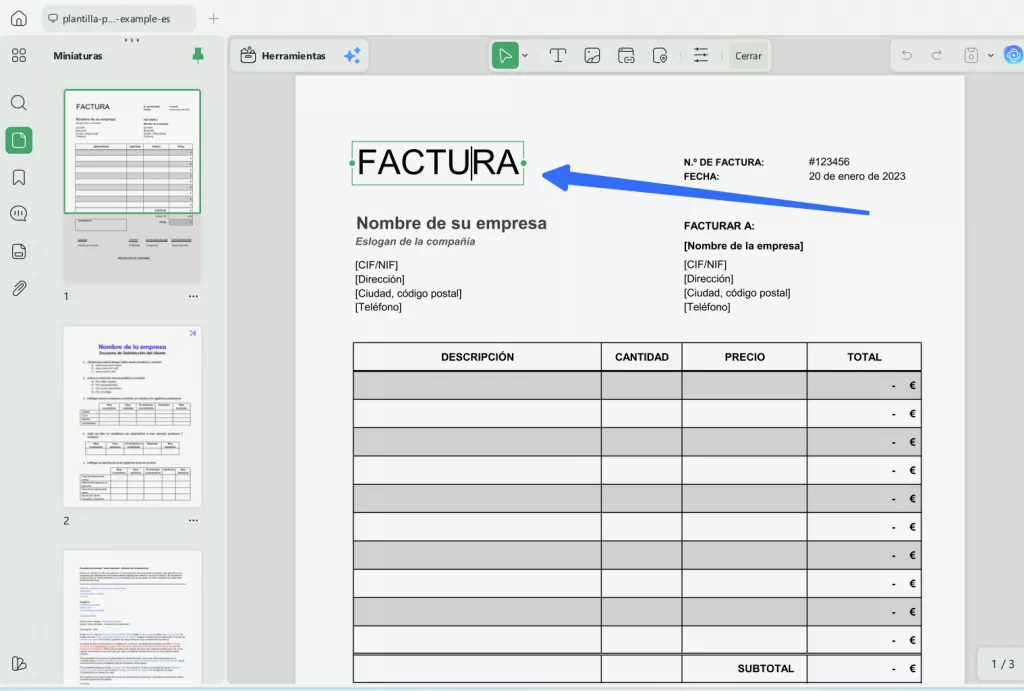The image size is (1024, 691).
Task: Select page 1 thumbnail
Action: [x=132, y=185]
